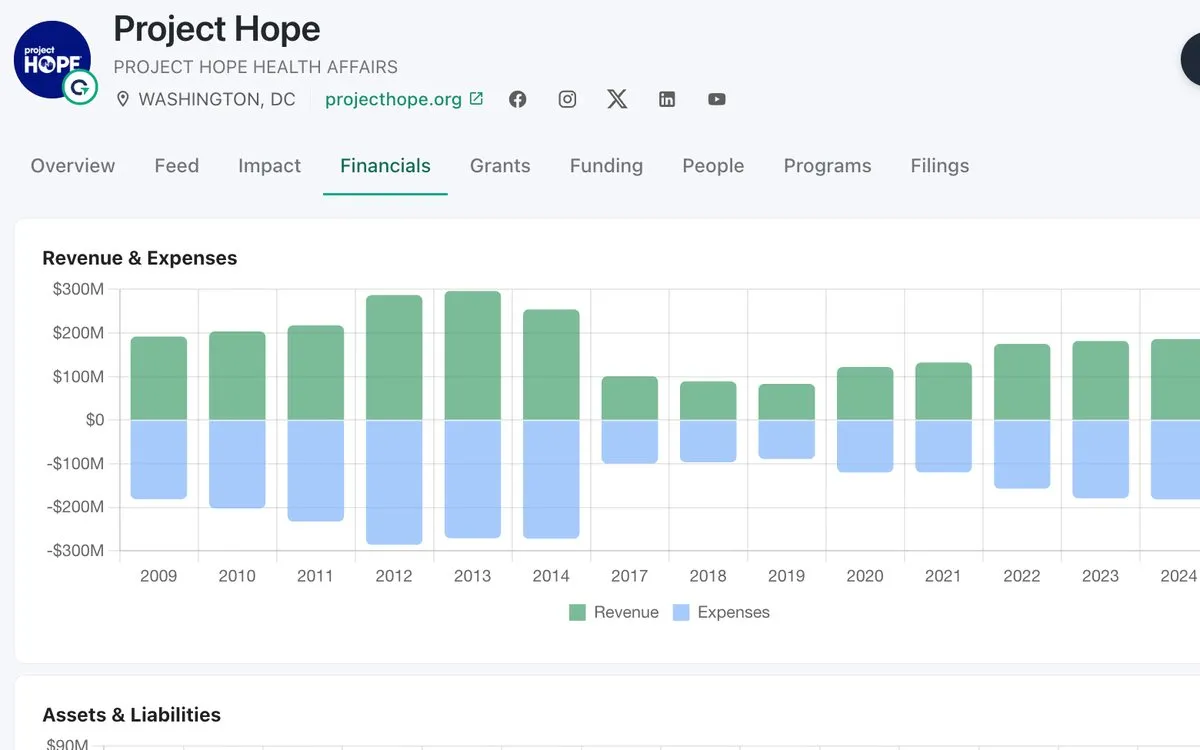Click the 2024 year label

click(x=1179, y=576)
